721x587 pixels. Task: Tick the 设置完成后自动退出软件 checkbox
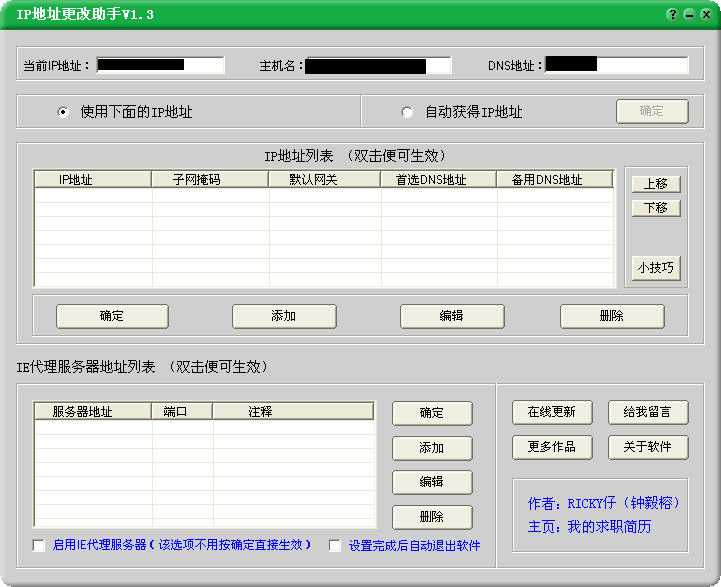point(335,546)
